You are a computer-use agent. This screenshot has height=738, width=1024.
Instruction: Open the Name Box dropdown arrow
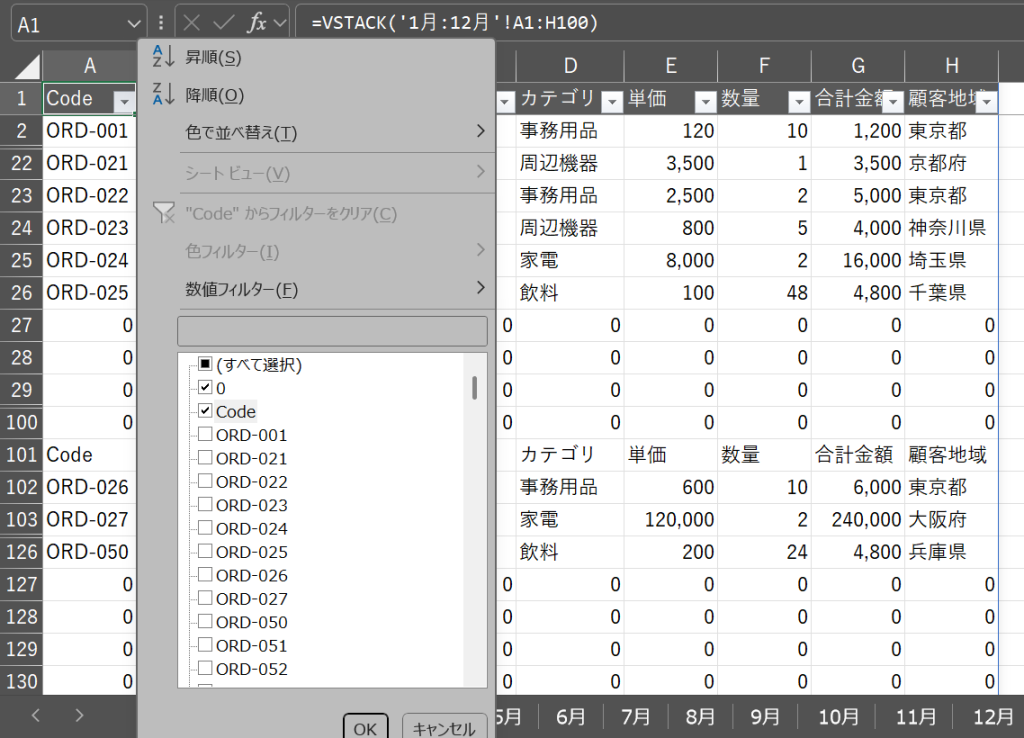[135, 23]
